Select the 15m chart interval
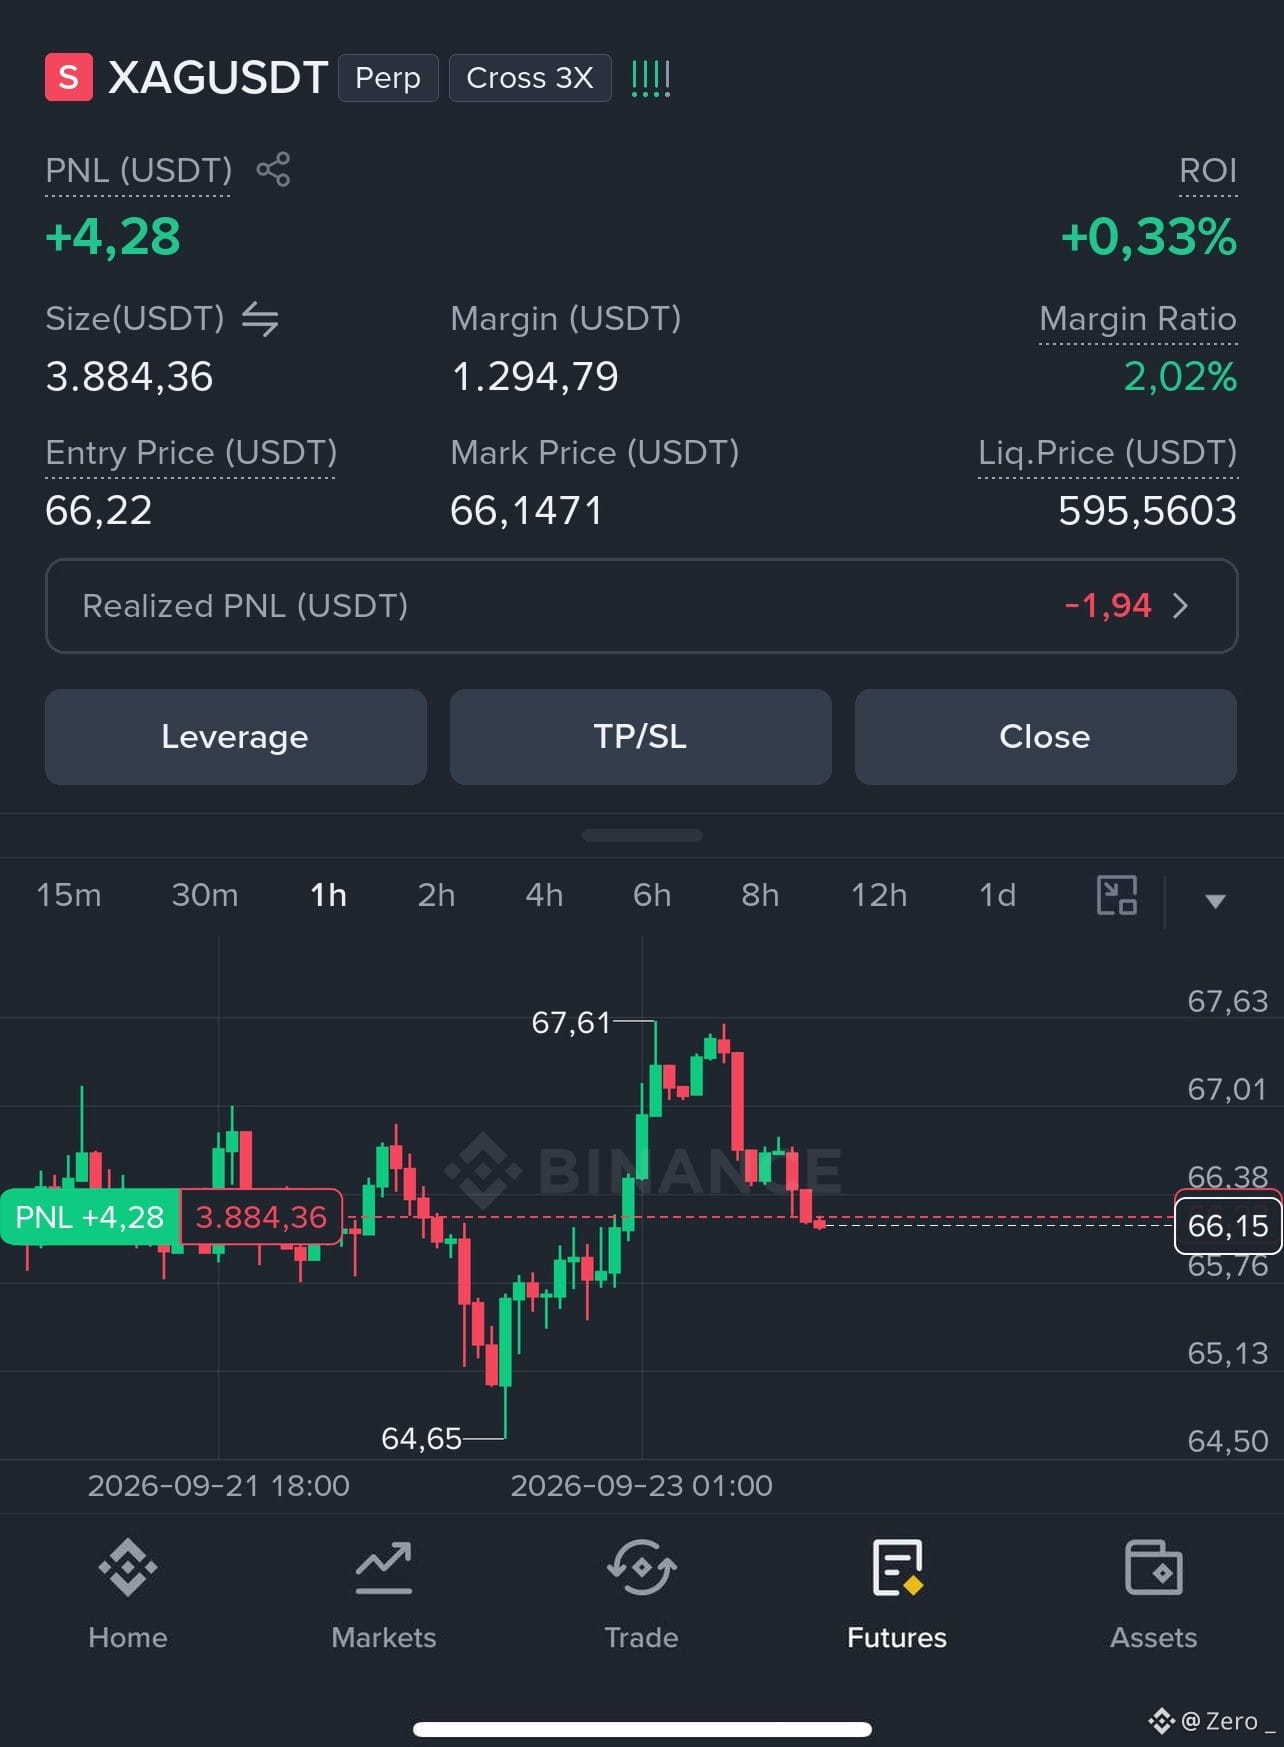The width and height of the screenshot is (1284, 1747). pyautogui.click(x=69, y=895)
